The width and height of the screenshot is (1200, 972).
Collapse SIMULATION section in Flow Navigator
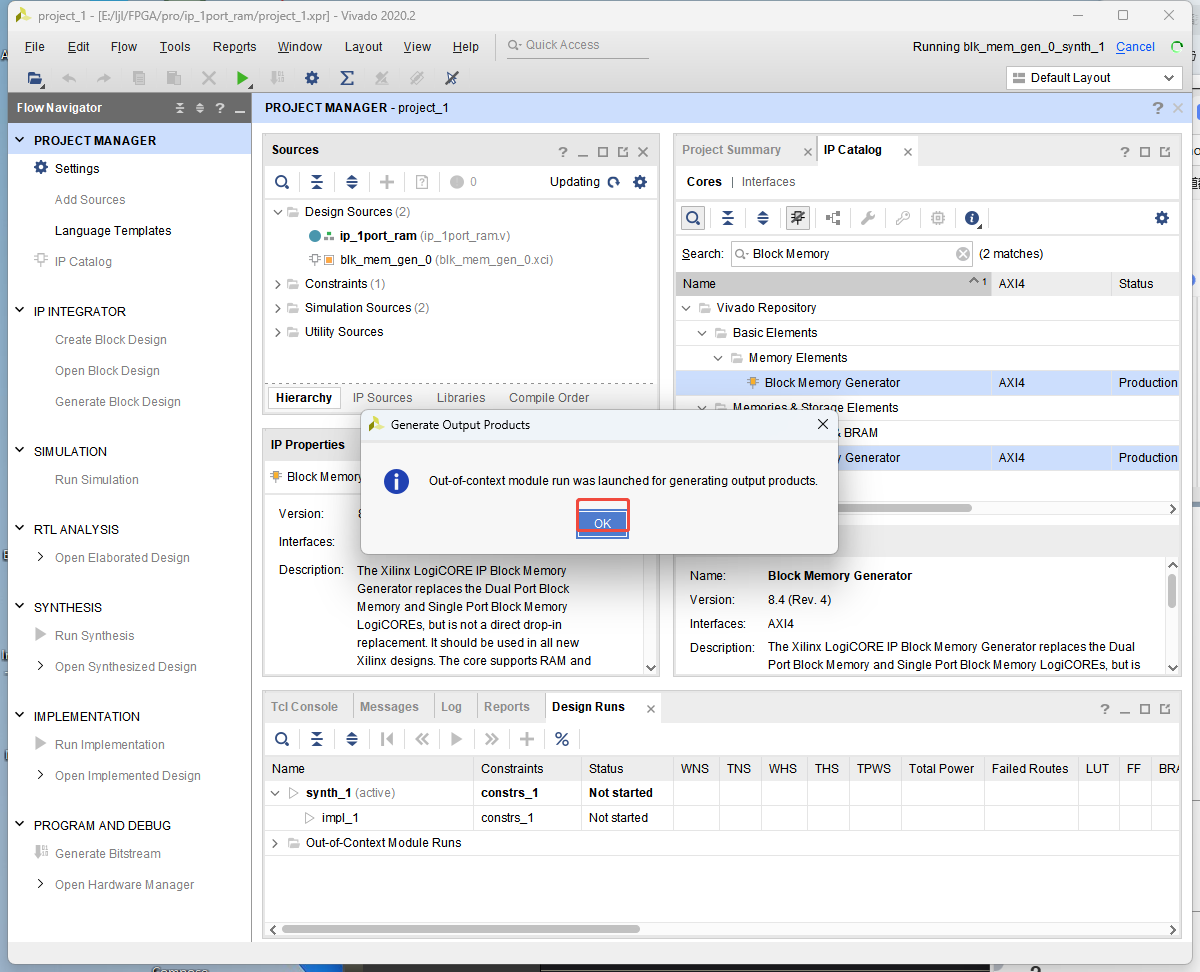coord(19,451)
